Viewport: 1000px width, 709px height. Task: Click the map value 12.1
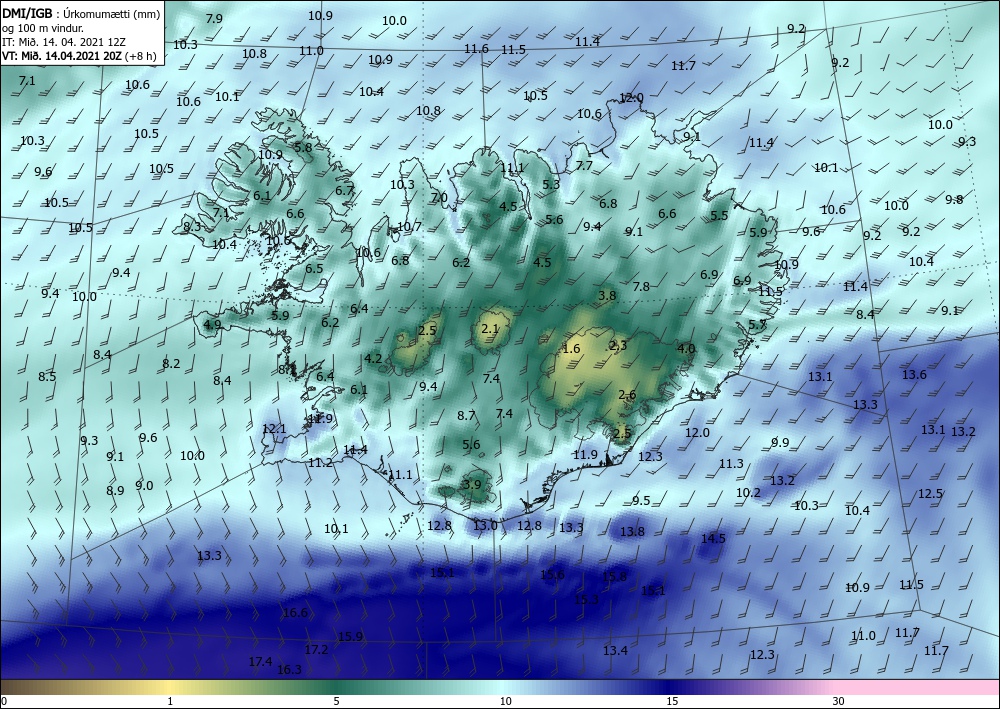(x=274, y=429)
